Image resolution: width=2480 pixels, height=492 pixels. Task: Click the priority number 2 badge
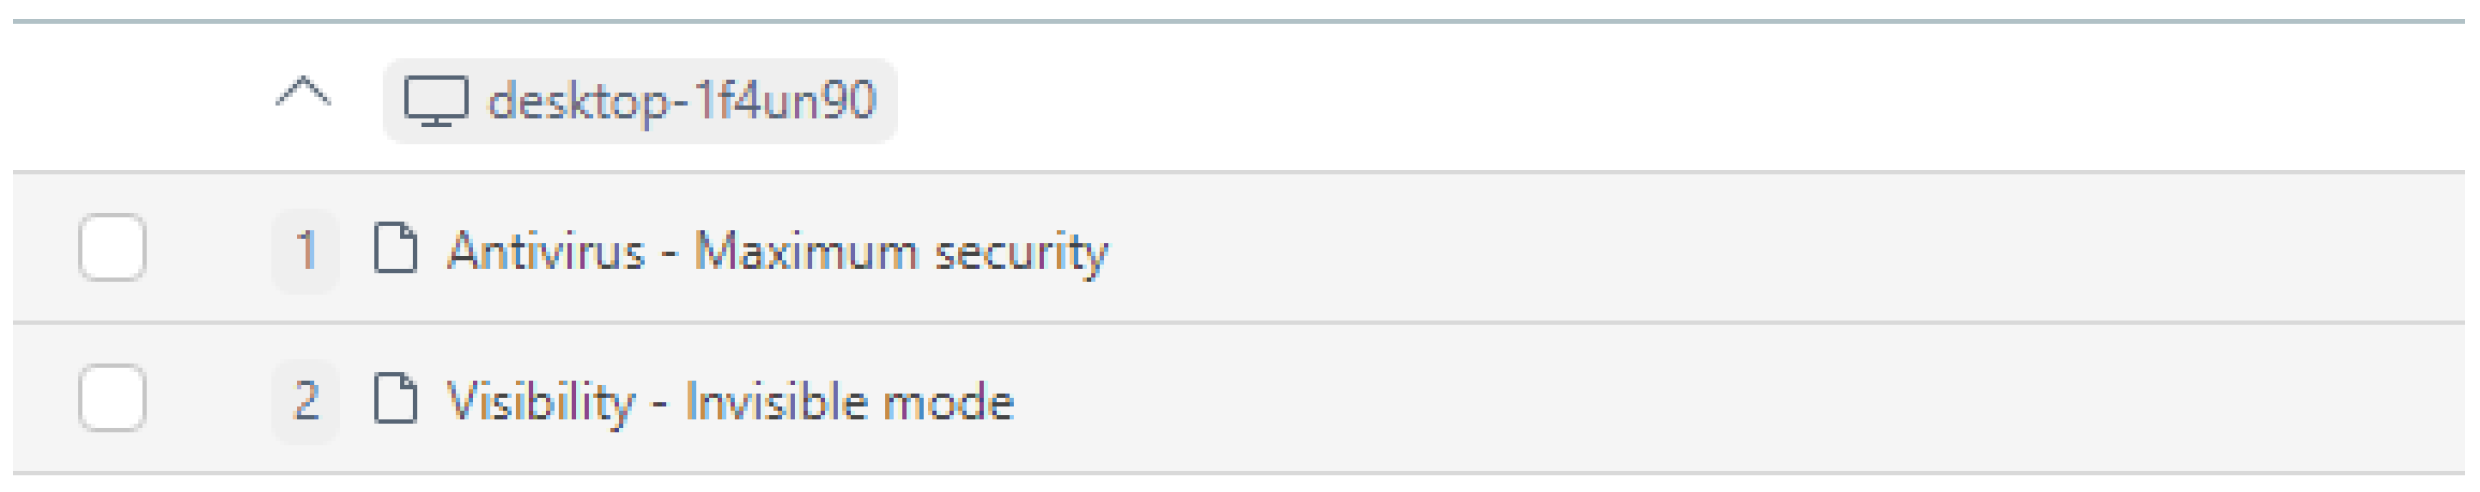(x=306, y=401)
